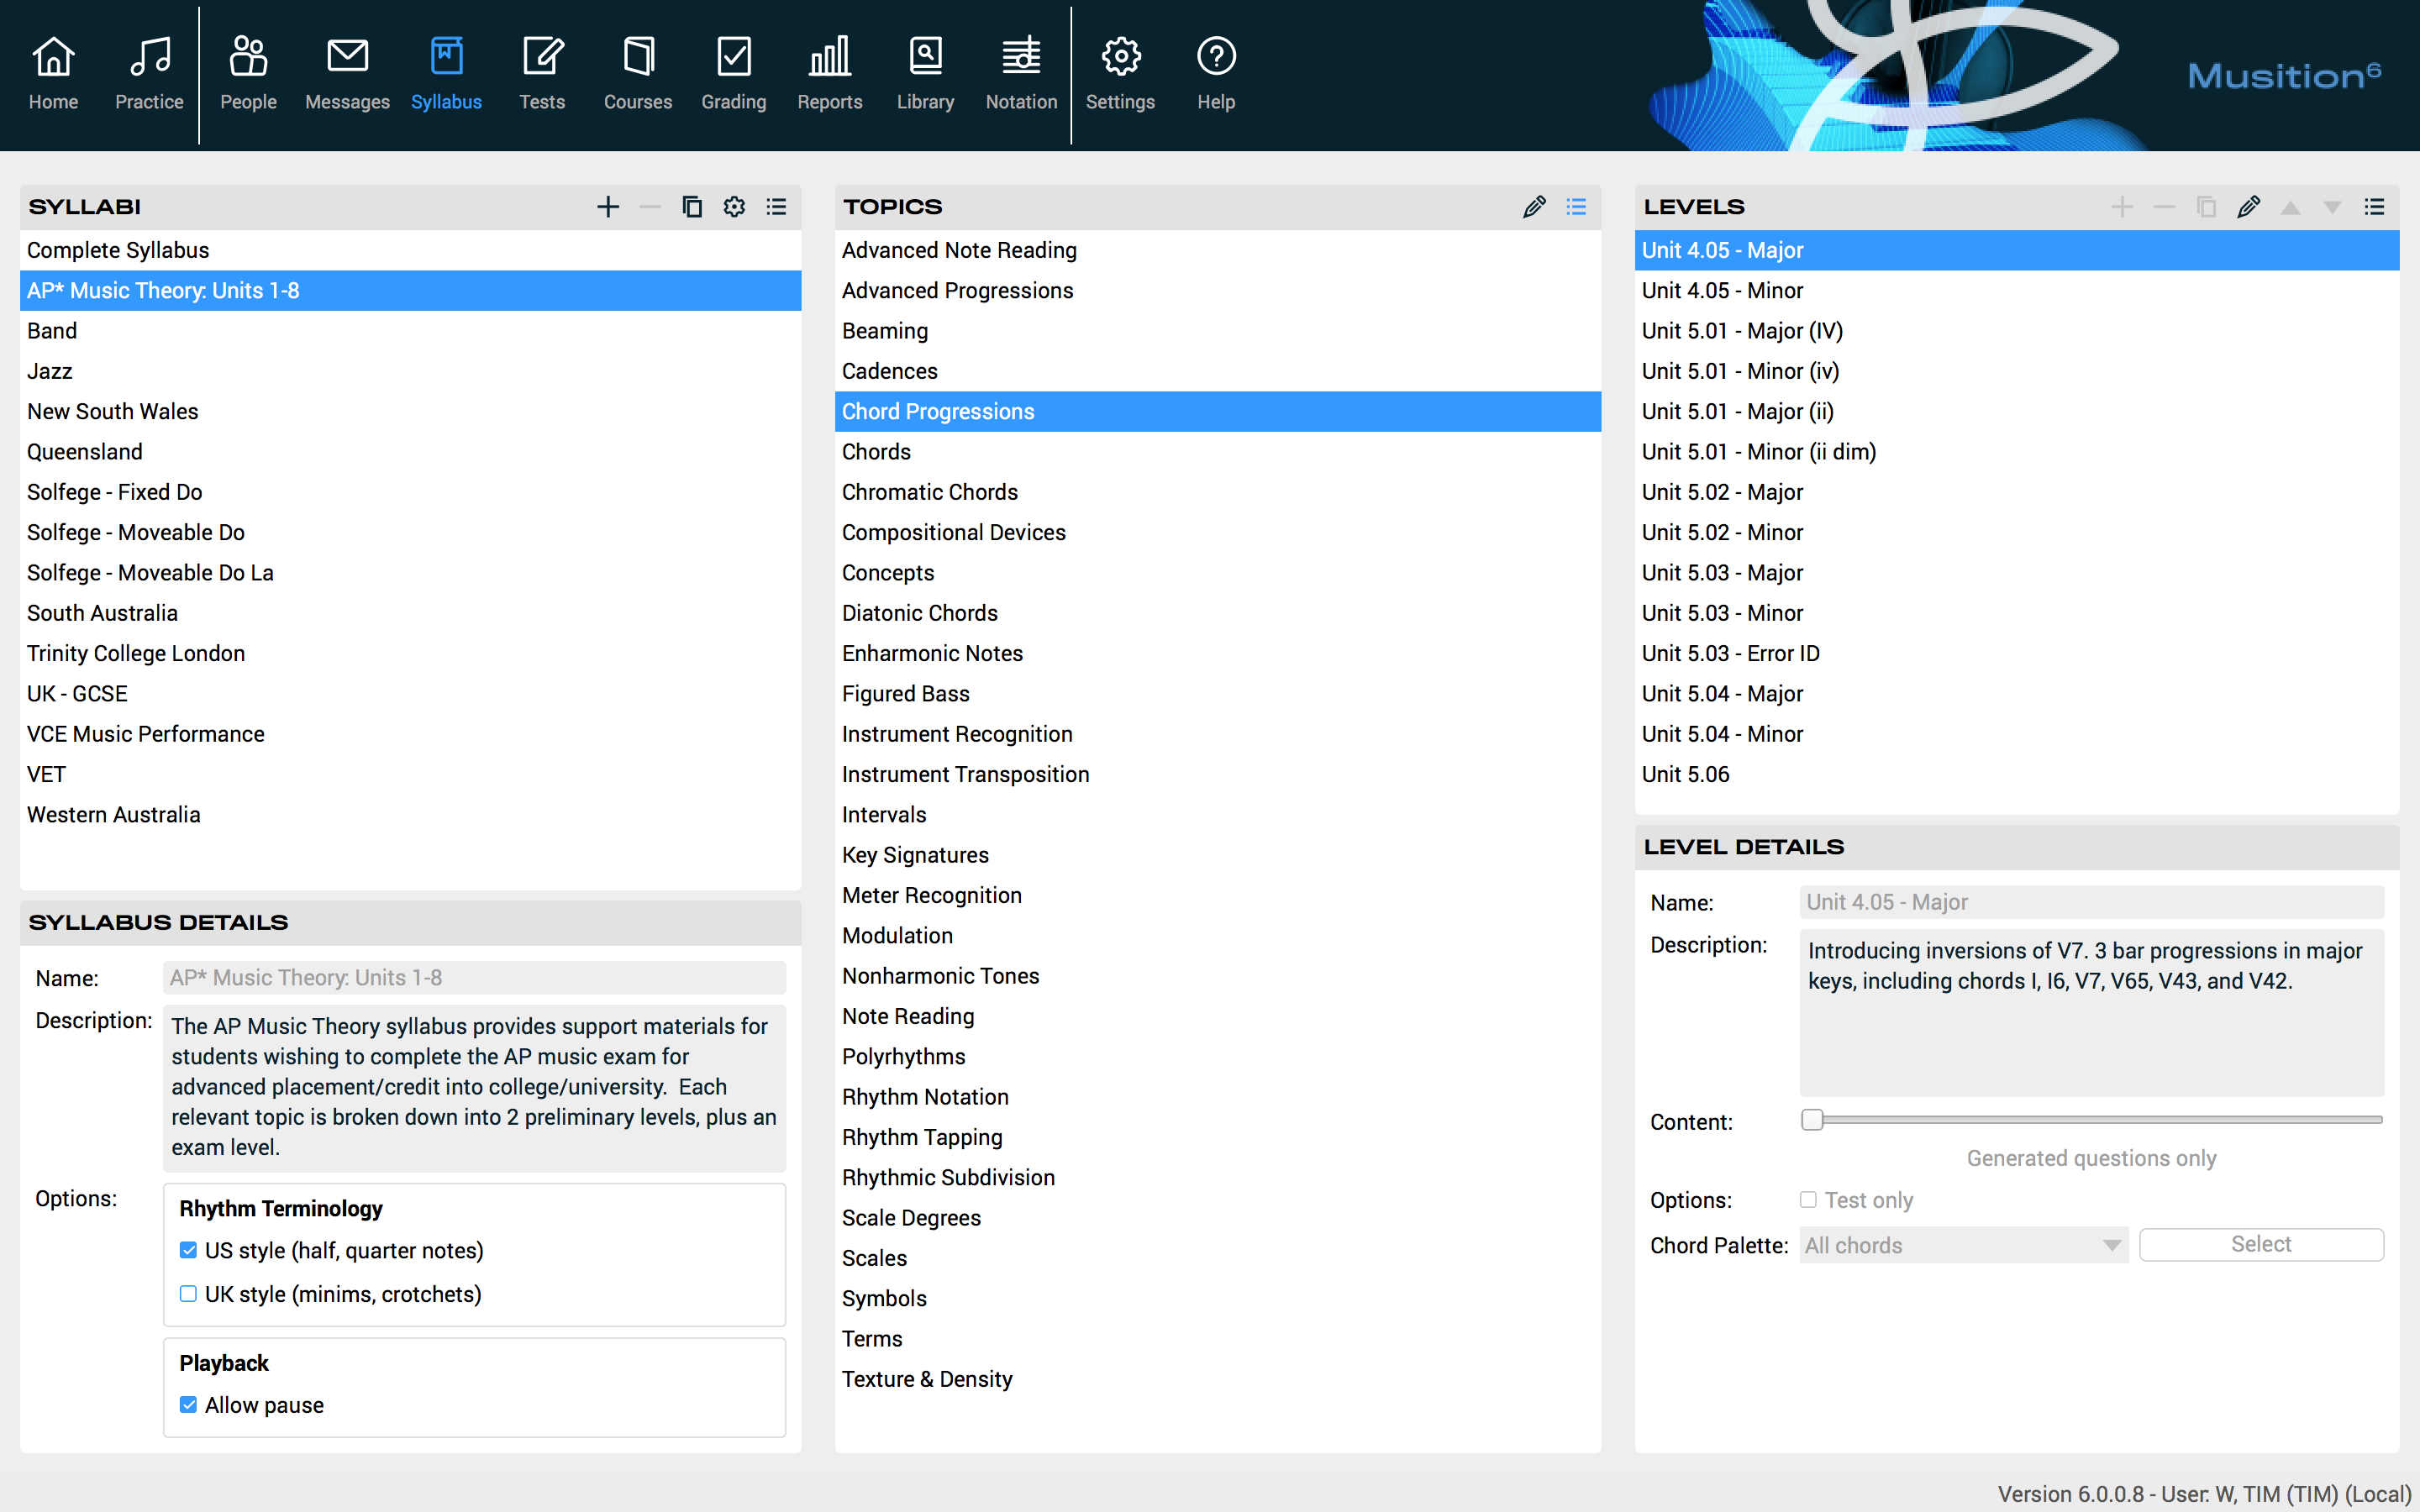
Task: Click the Syllabi panel list view icon
Action: pyautogui.click(x=776, y=207)
